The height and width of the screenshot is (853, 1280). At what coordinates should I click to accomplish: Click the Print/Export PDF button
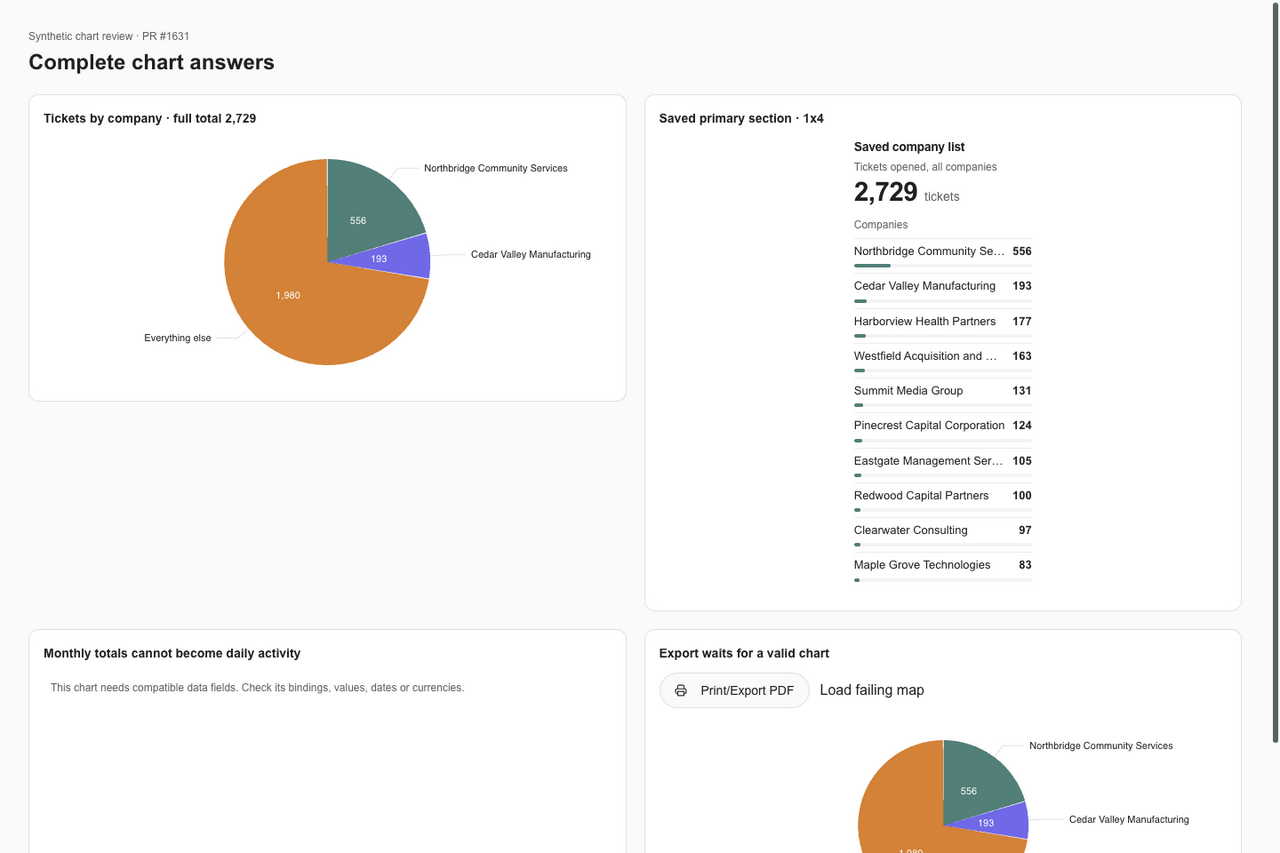click(x=734, y=690)
